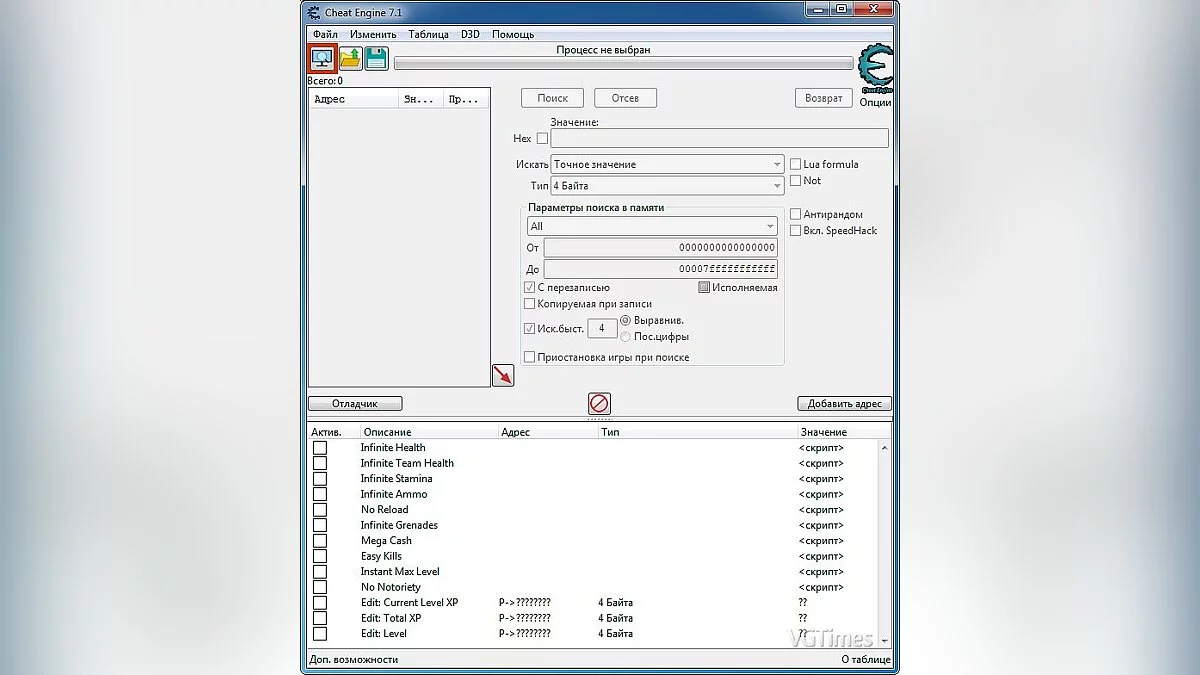Open the Искать scan type dropdown

pos(667,164)
